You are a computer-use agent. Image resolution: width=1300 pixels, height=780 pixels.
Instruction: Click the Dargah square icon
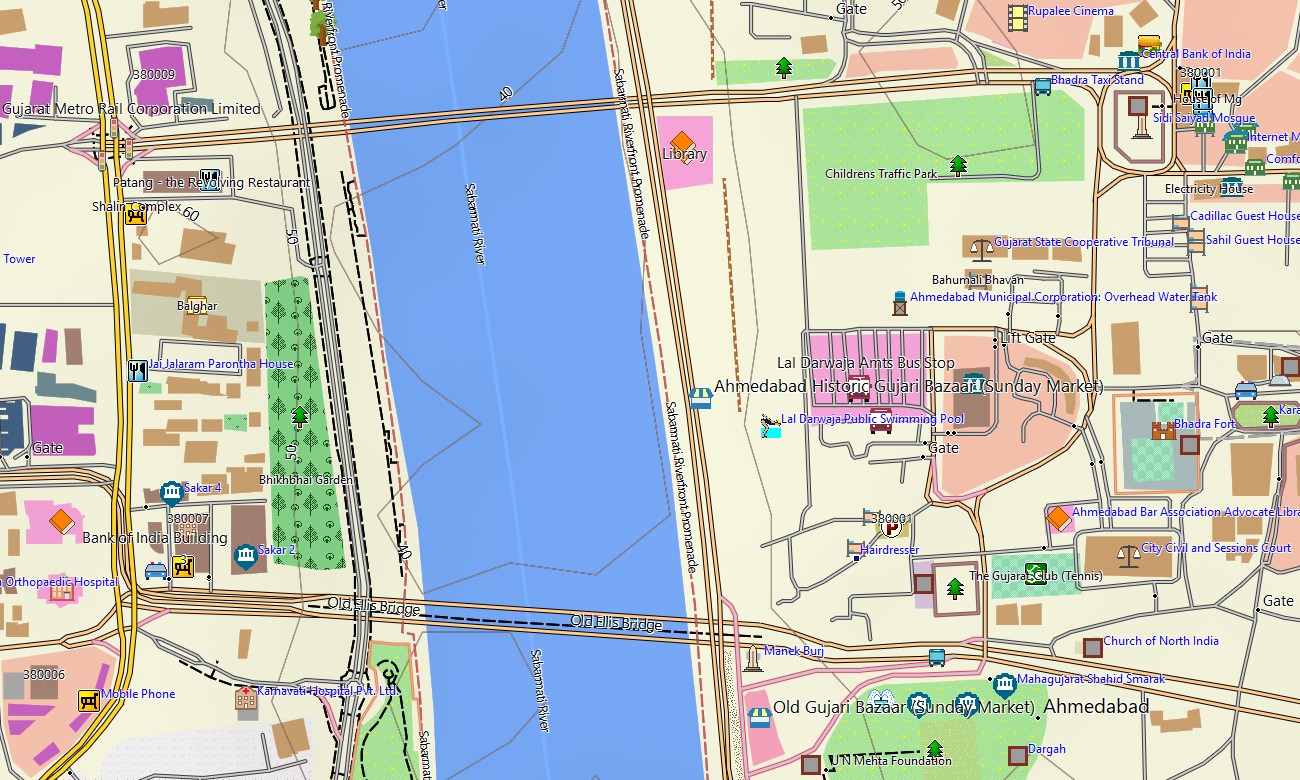(1017, 754)
